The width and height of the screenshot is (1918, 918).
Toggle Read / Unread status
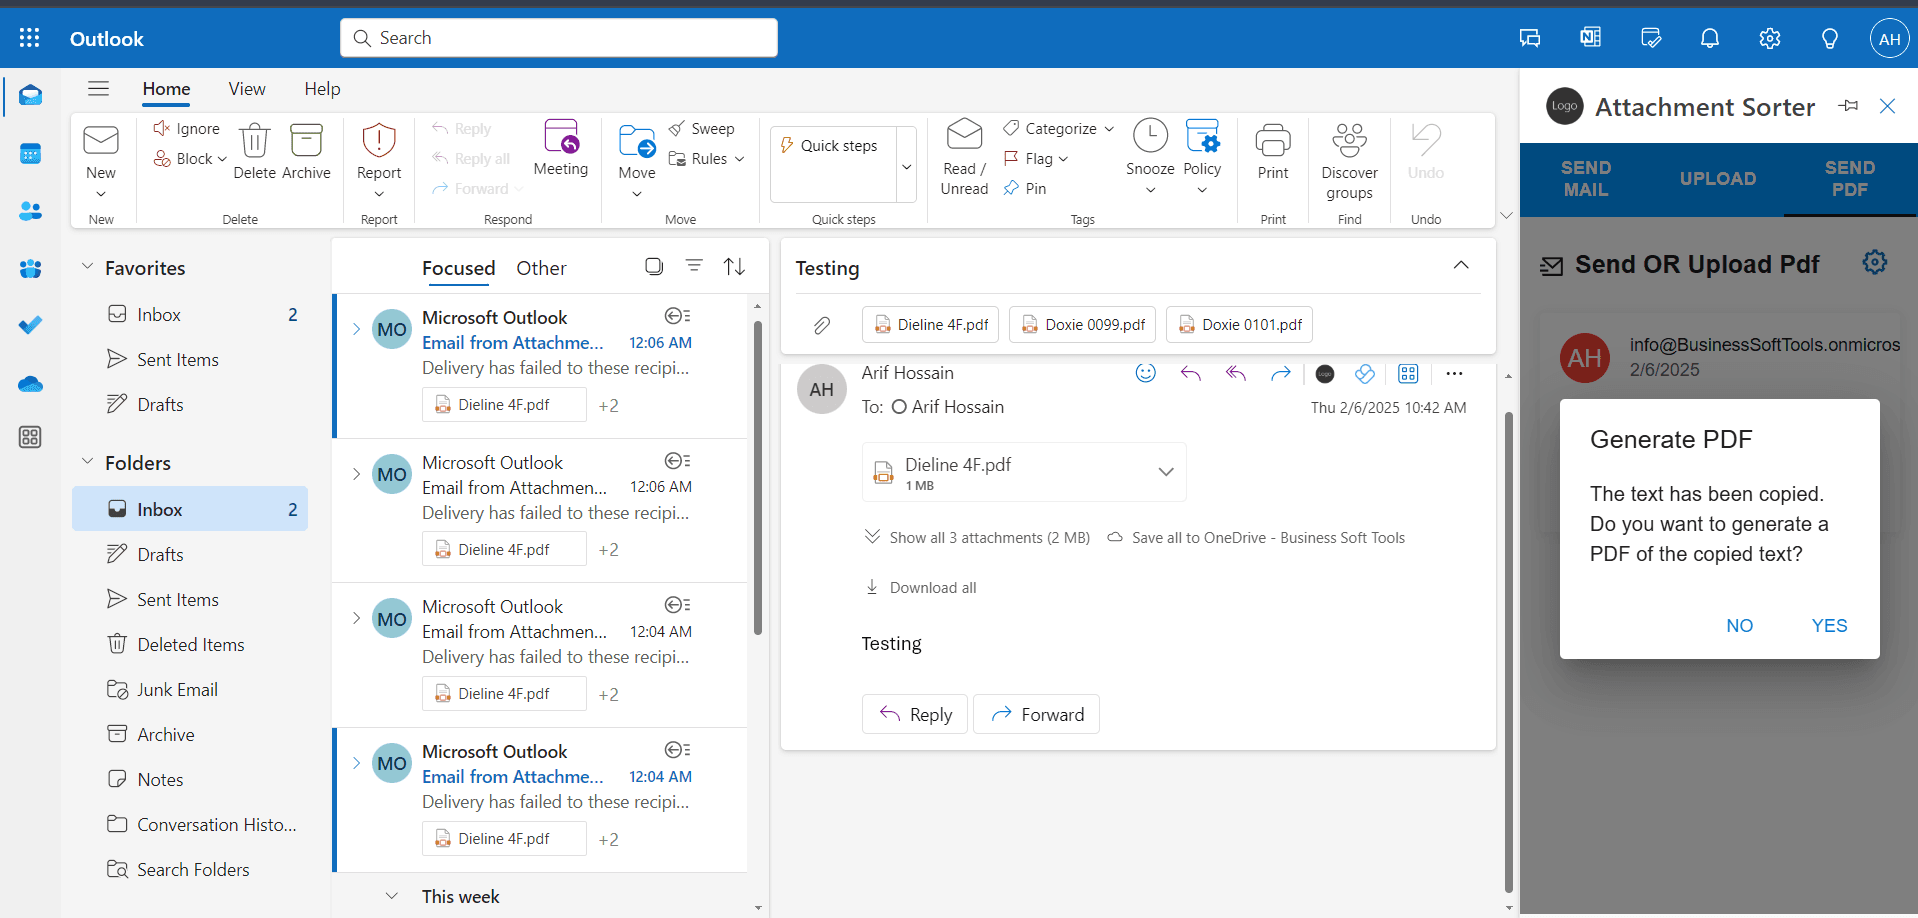click(964, 158)
